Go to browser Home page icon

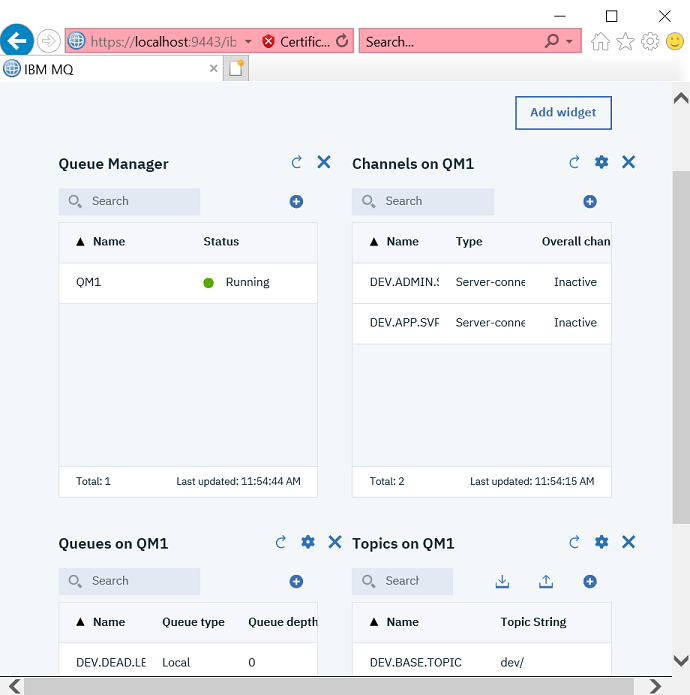click(x=600, y=42)
